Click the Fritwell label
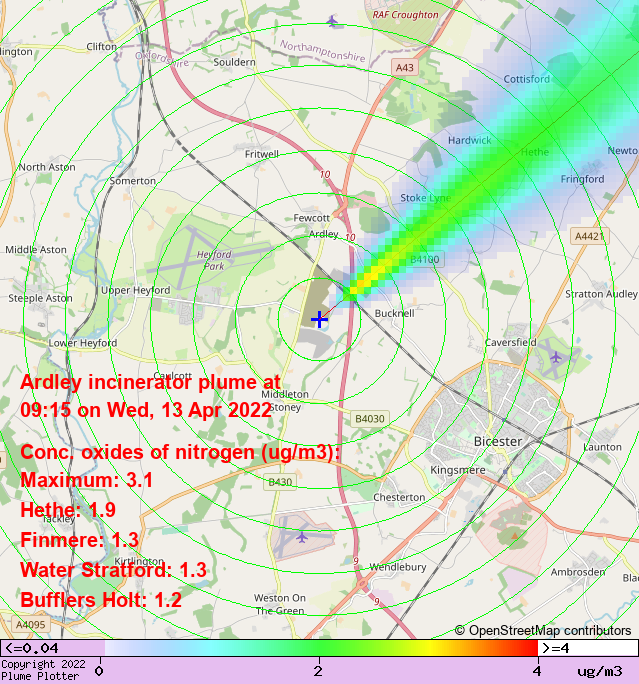 [x=262, y=154]
